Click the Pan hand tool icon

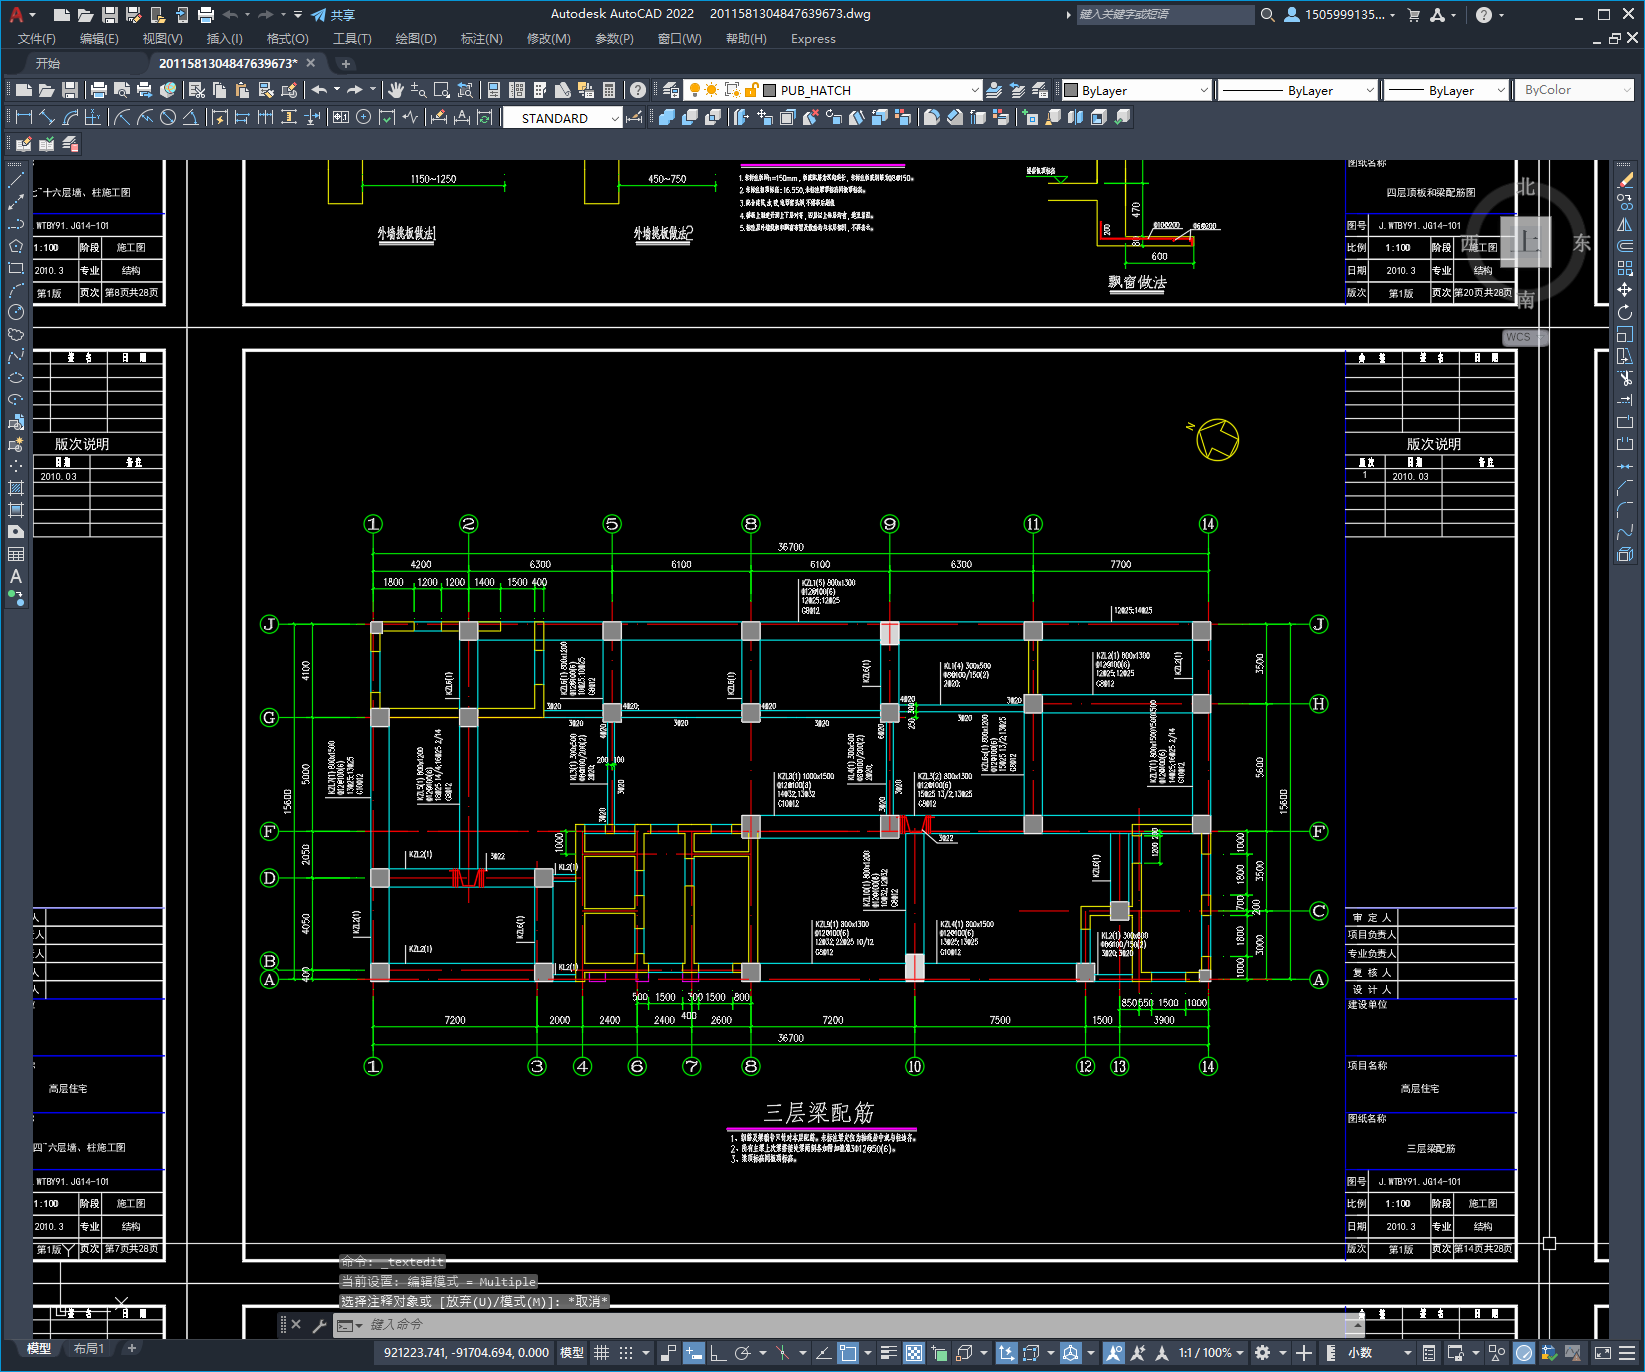tap(396, 90)
